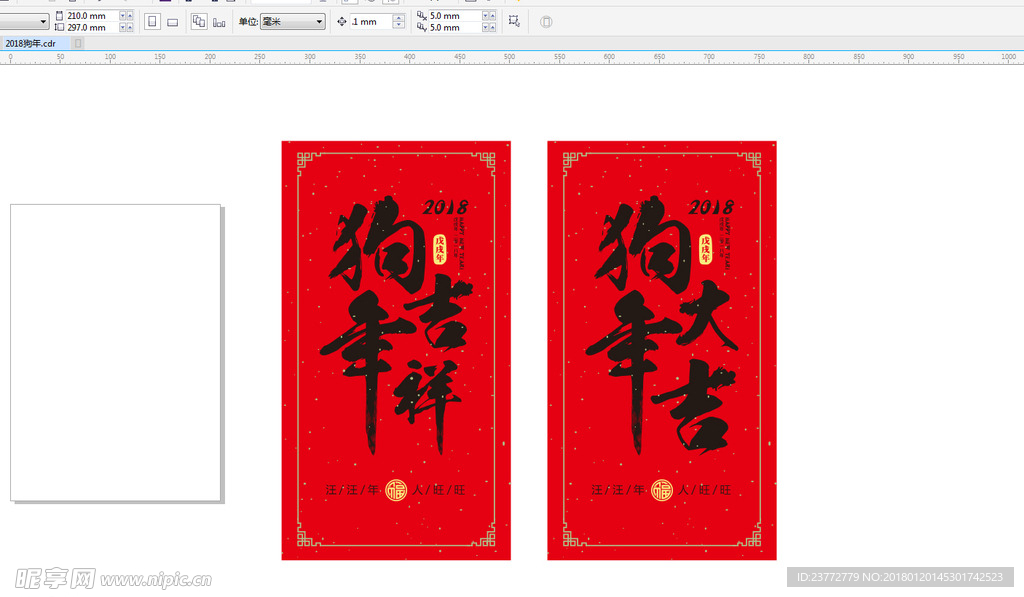This screenshot has width=1024, height=597.
Task: Select the 2018狗年.cdr document tab
Action: (x=35, y=43)
